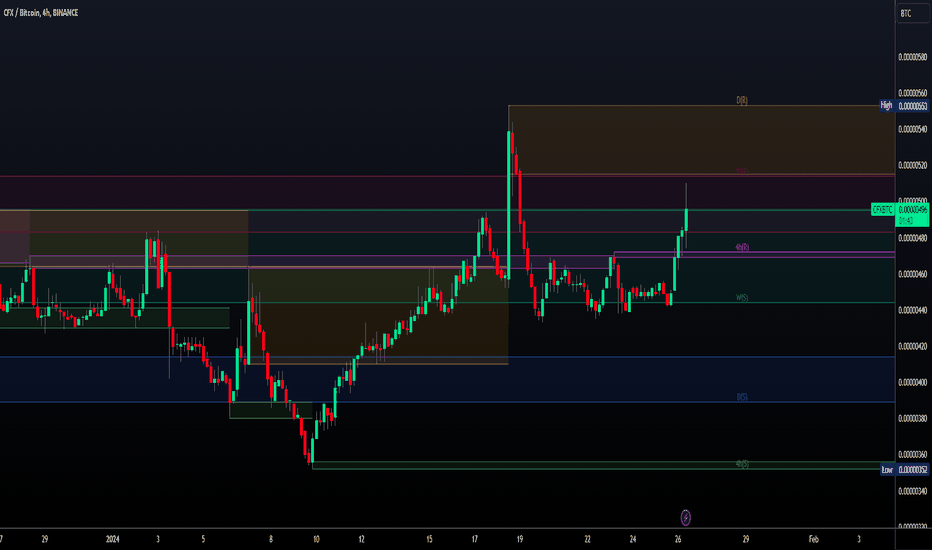Click the green CFXBTC current price tag
Image resolution: width=932 pixels, height=550 pixels.
point(883,210)
